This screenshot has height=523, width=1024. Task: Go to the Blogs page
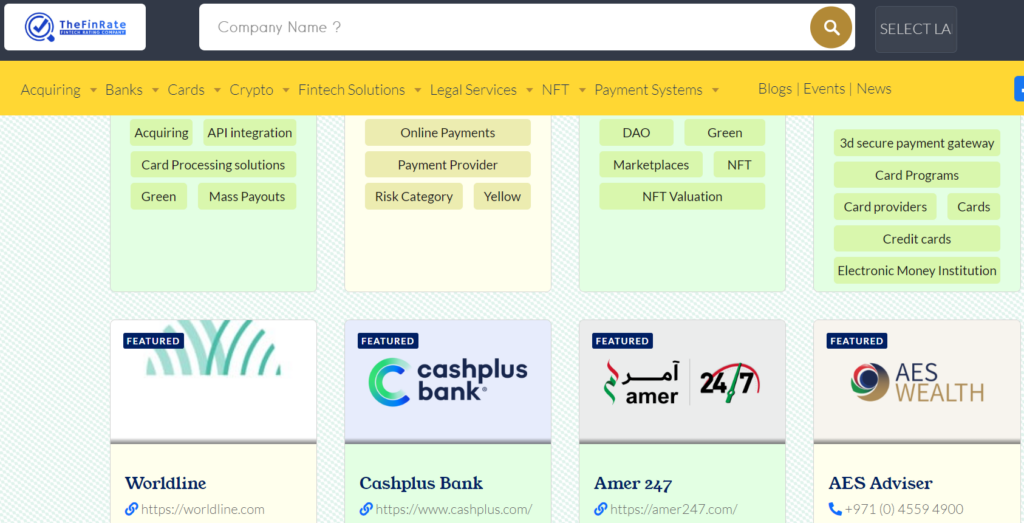pyautogui.click(x=775, y=89)
